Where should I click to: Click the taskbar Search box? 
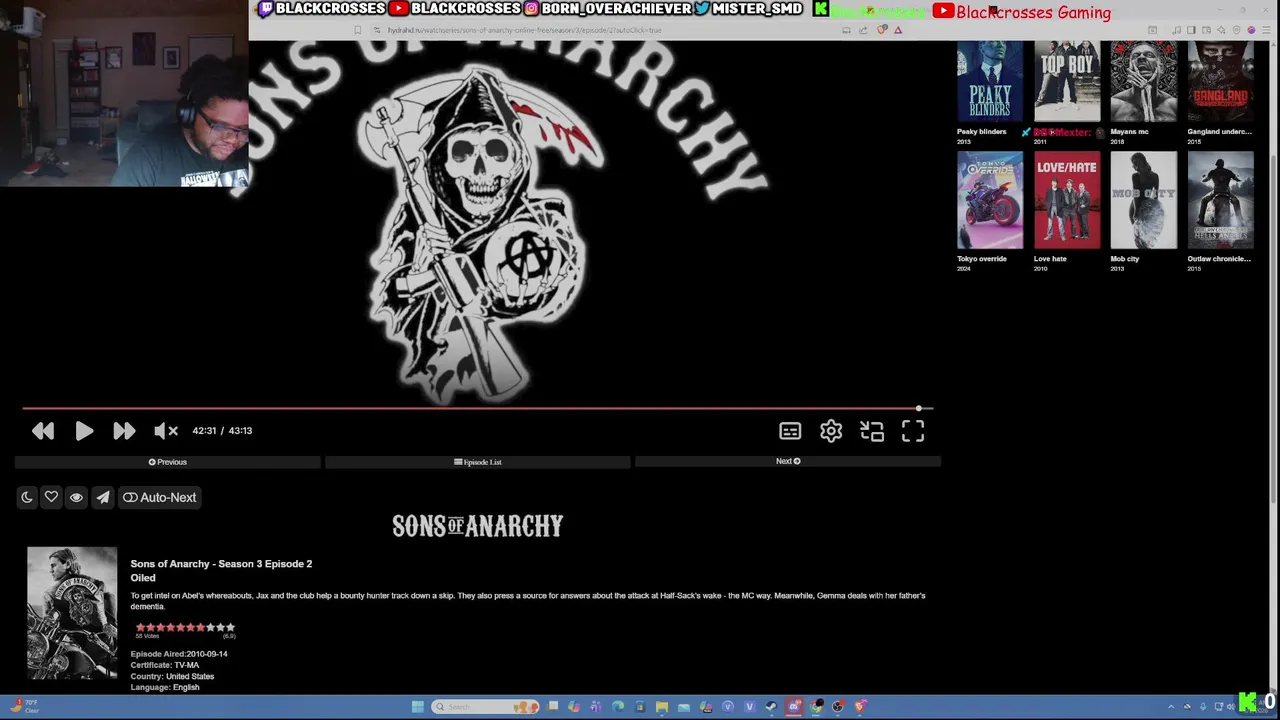click(x=485, y=707)
